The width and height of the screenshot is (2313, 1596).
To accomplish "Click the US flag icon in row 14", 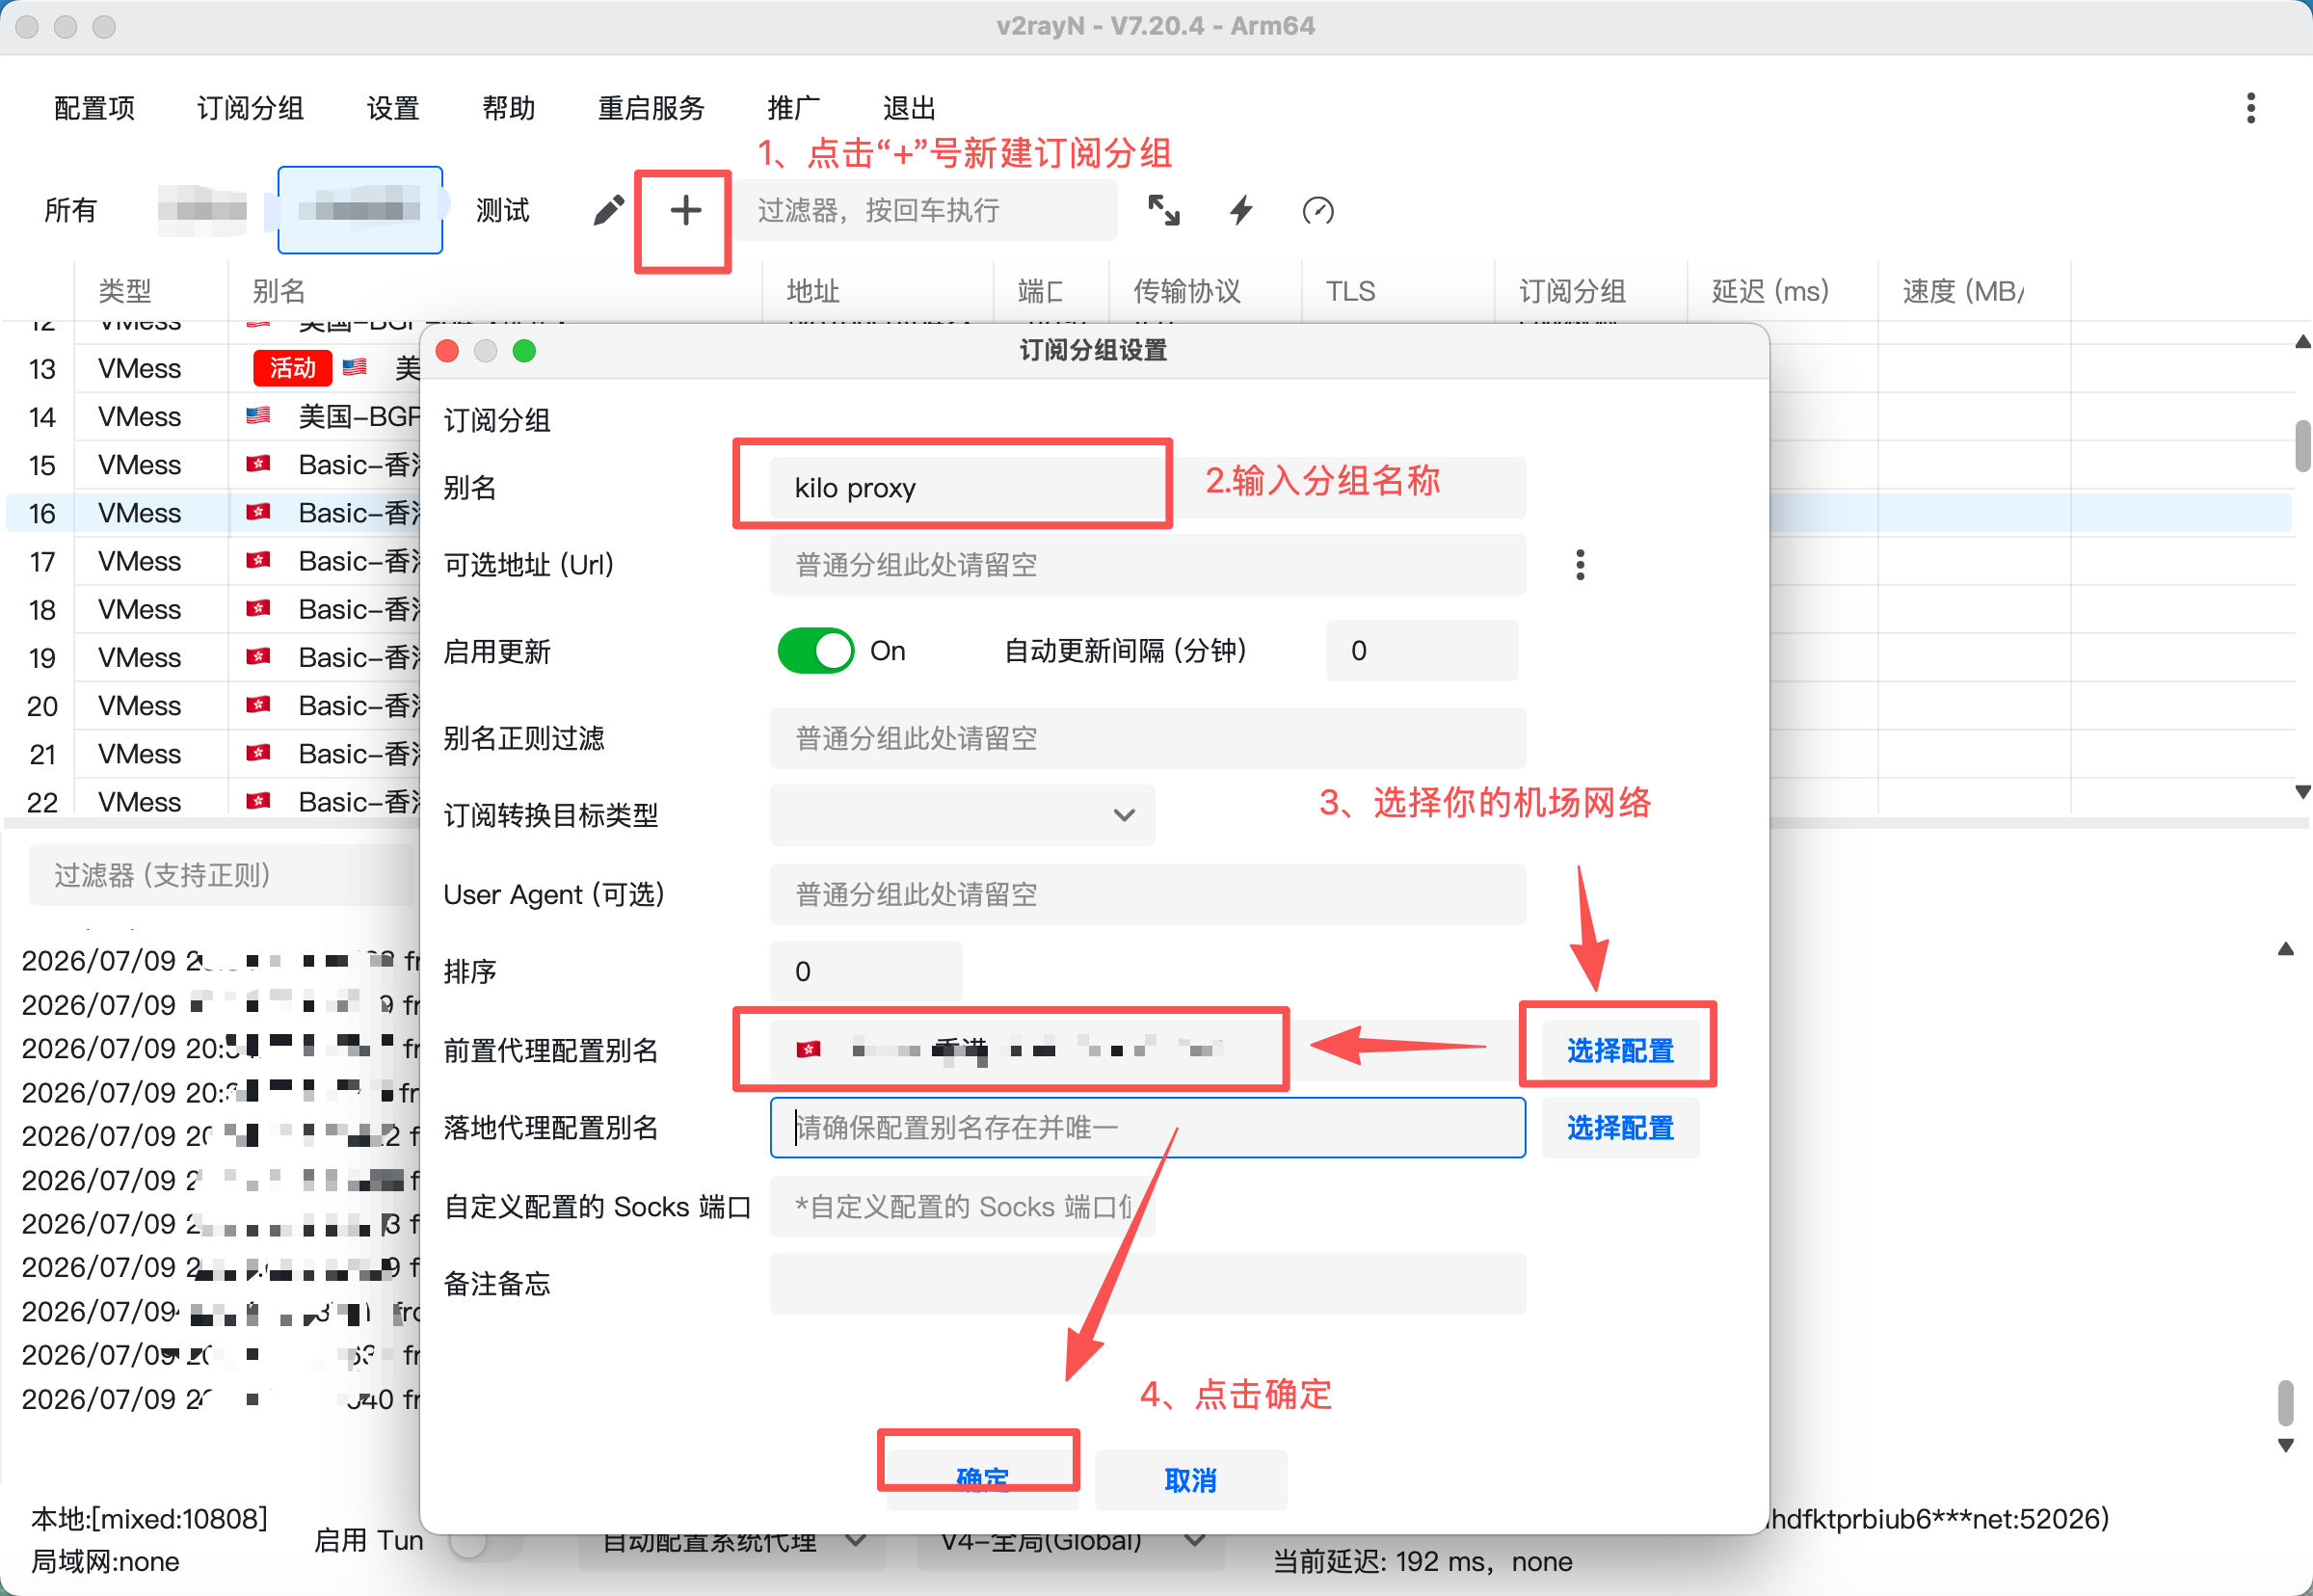I will [x=258, y=415].
